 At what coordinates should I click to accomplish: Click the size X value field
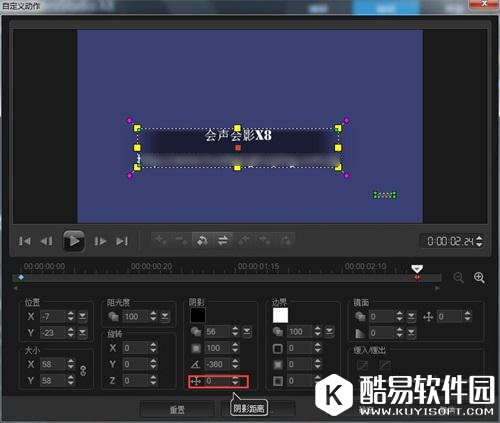click(x=53, y=364)
